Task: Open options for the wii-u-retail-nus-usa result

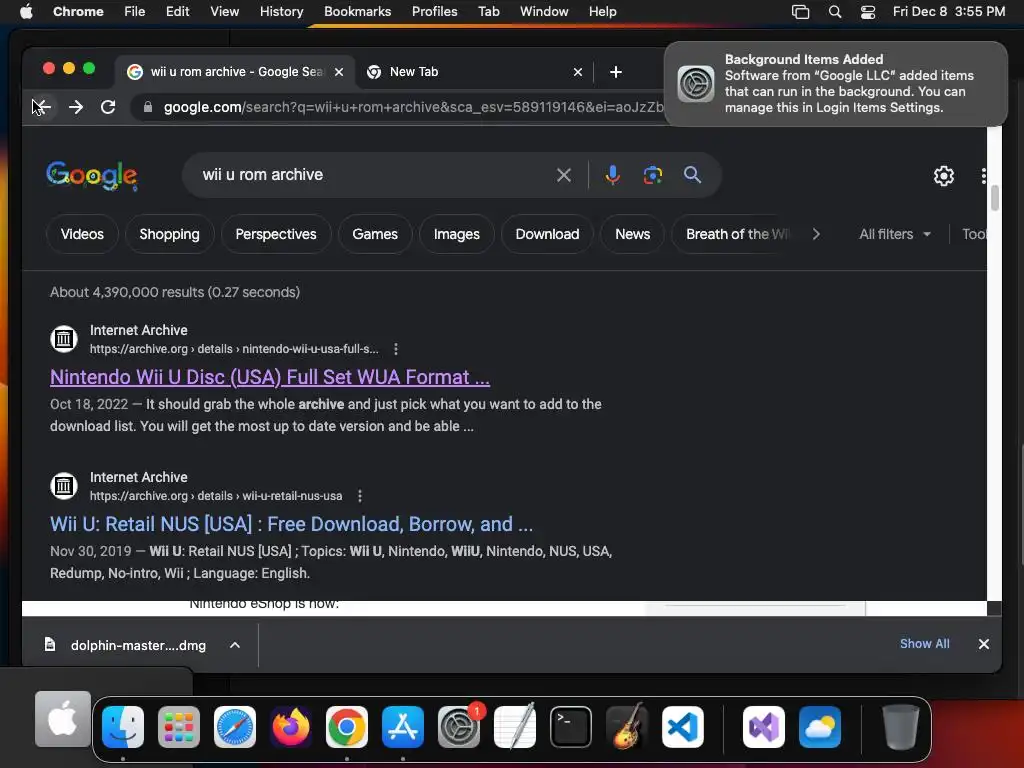Action: pyautogui.click(x=360, y=496)
